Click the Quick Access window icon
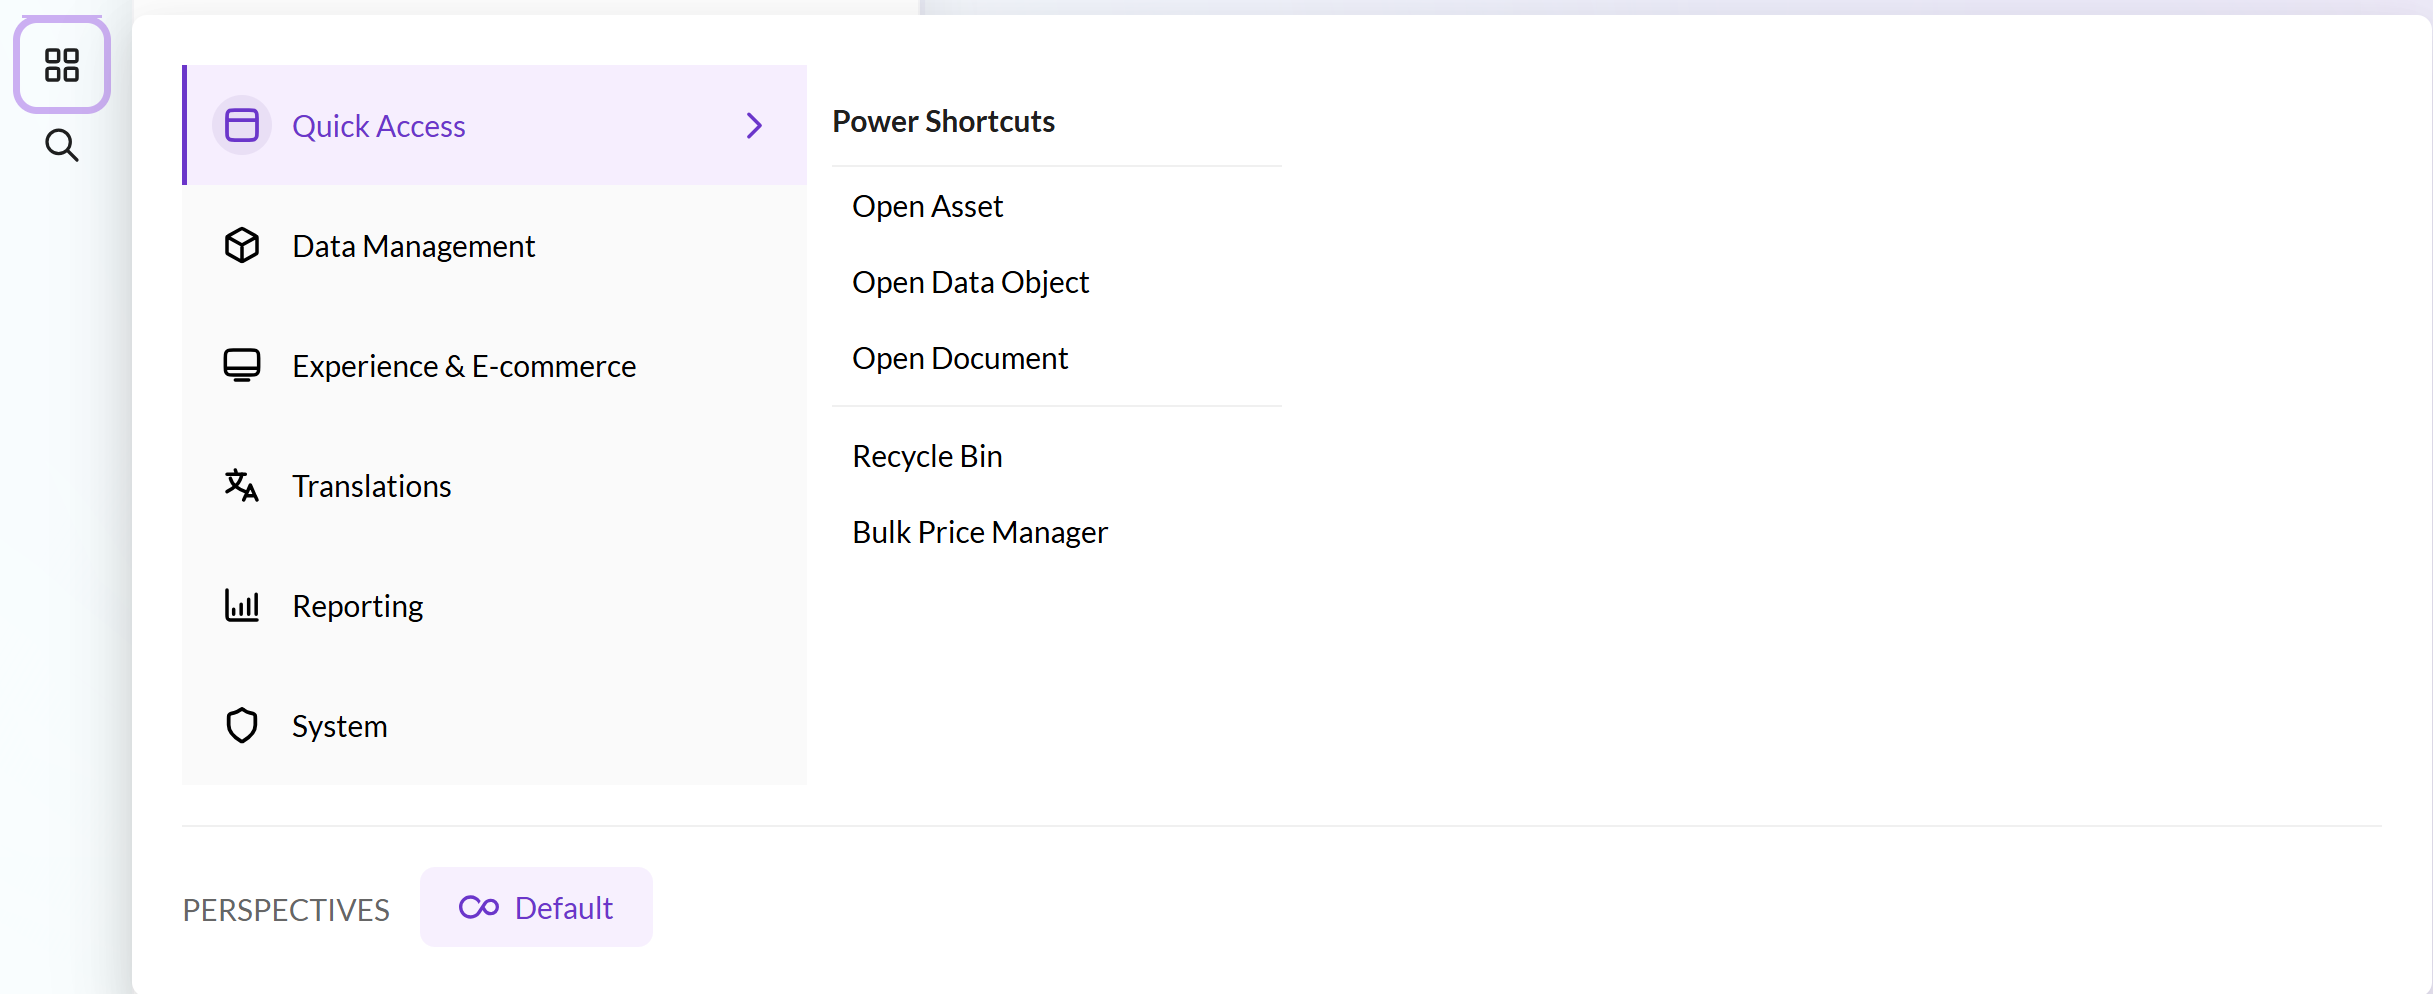 pos(242,126)
